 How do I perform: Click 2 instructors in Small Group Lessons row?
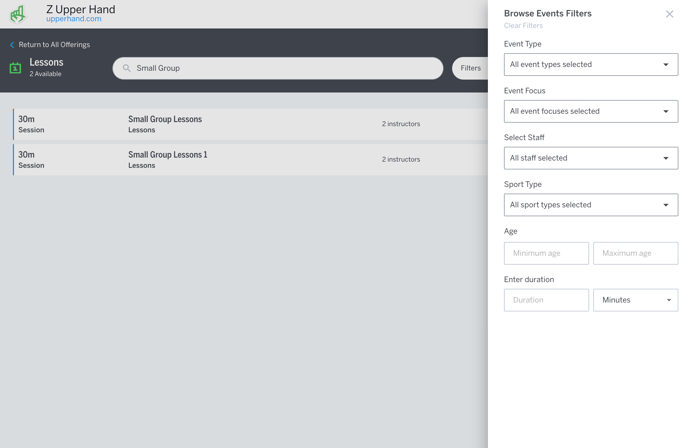click(x=401, y=124)
